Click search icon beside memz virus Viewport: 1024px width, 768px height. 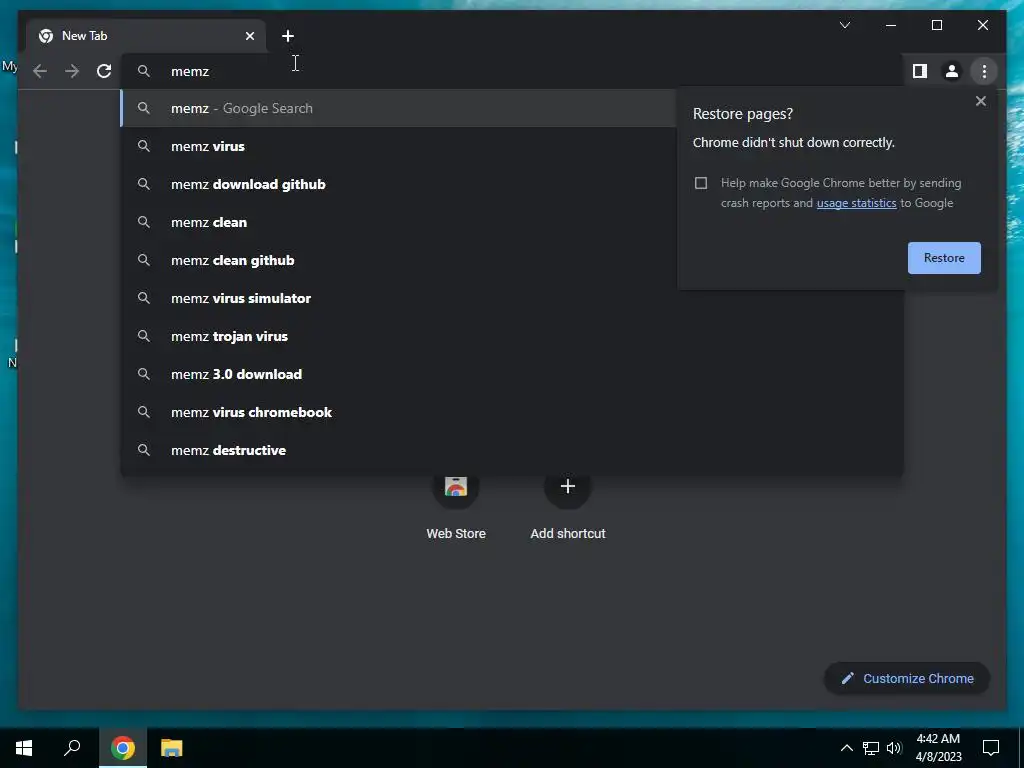pos(144,146)
